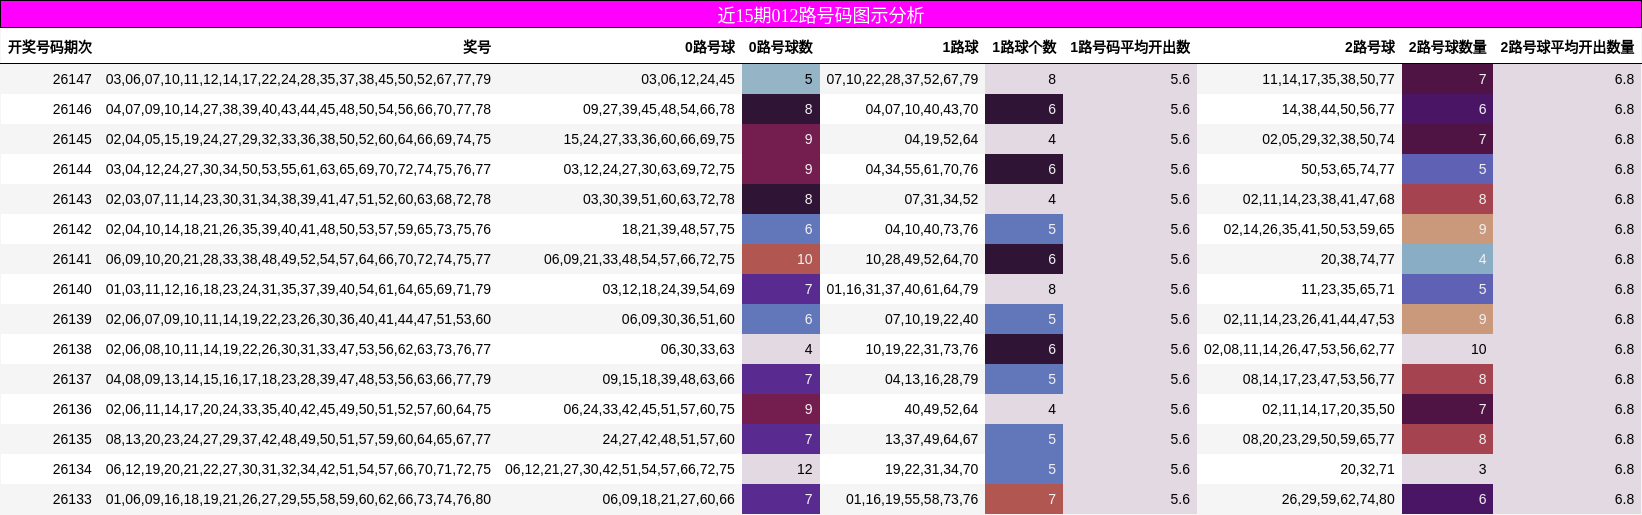1642x515 pixels.
Task: Click the 1路球 cell 04,13,16,28,79
Action: click(x=931, y=379)
